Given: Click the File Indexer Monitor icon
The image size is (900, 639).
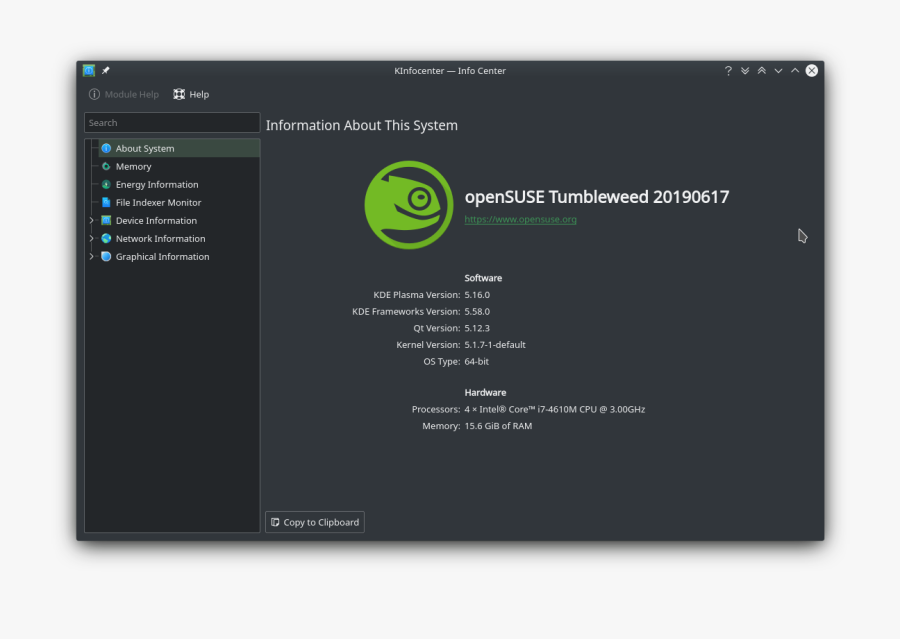Looking at the screenshot, I should pyautogui.click(x=106, y=202).
